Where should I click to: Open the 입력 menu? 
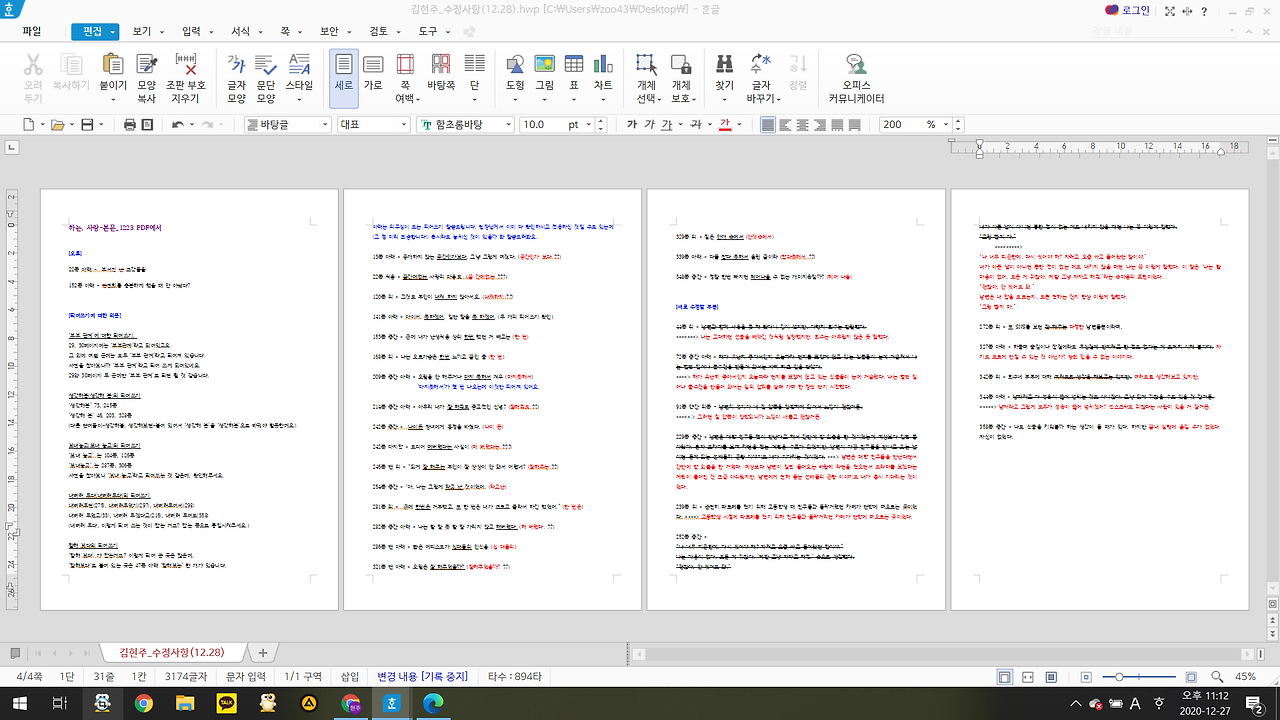point(192,31)
